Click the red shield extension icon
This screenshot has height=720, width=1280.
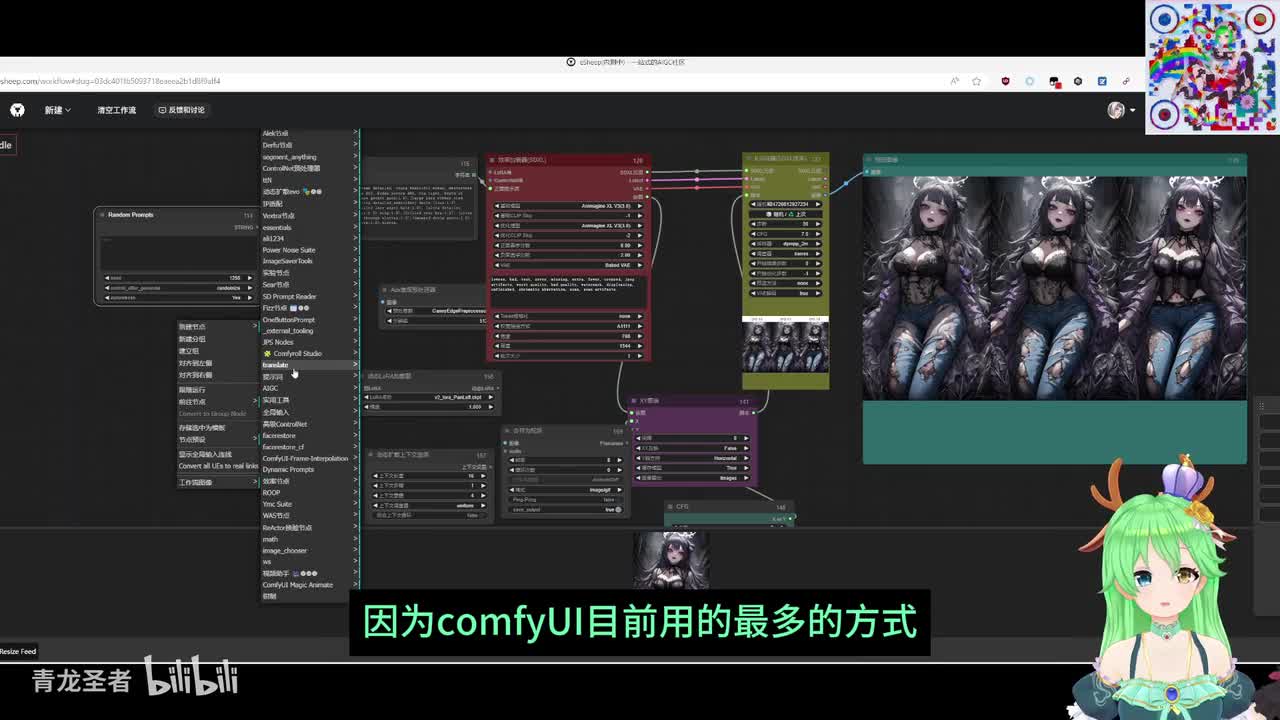pos(1005,81)
